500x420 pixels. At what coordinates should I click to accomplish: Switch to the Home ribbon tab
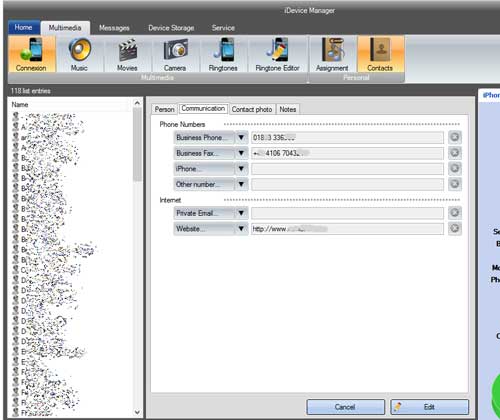tap(24, 28)
